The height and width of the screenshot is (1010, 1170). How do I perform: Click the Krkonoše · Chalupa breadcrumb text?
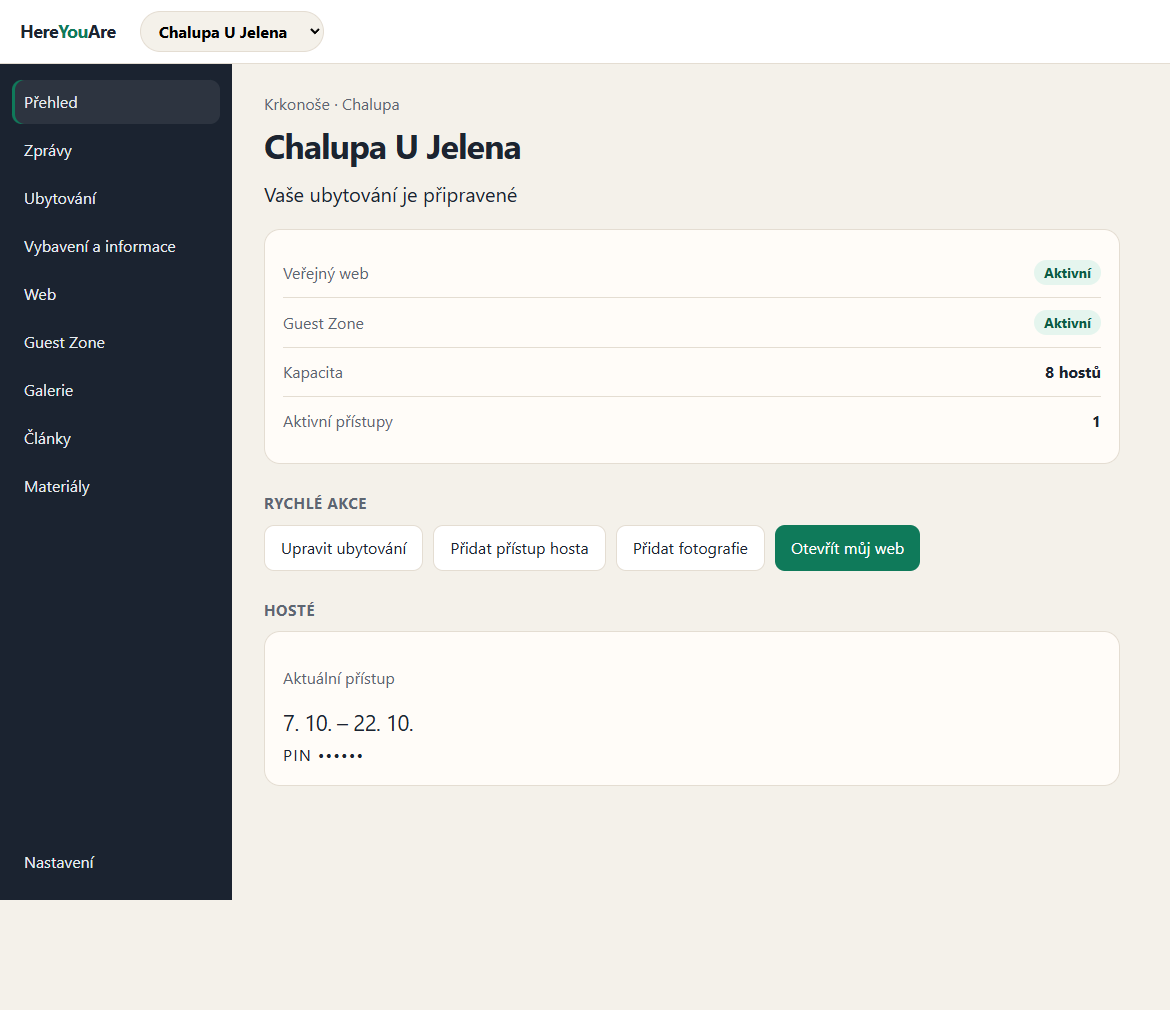click(331, 104)
